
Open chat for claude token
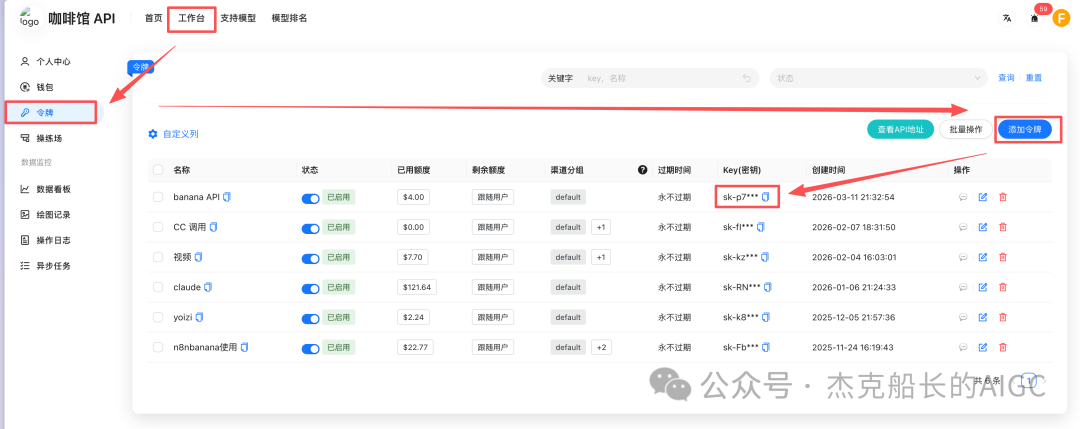(963, 286)
